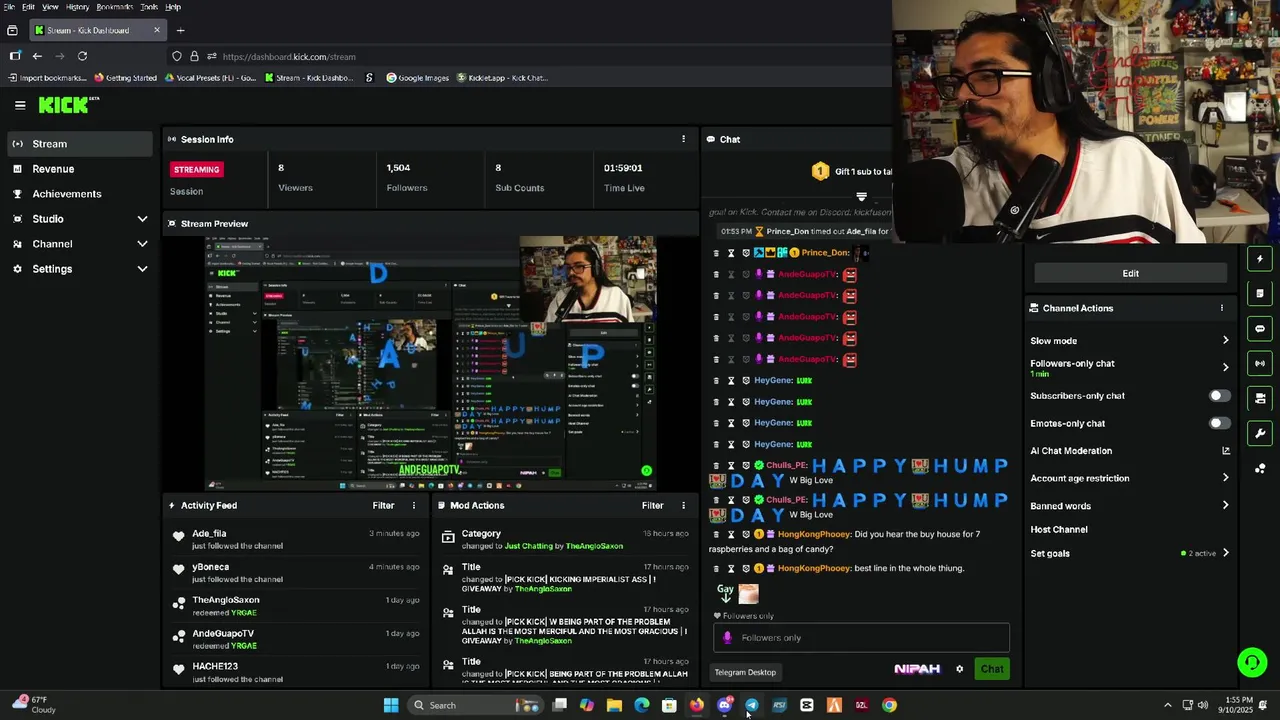Open Activity Feed three-dot menu
This screenshot has height=720, width=1280.
[414, 505]
